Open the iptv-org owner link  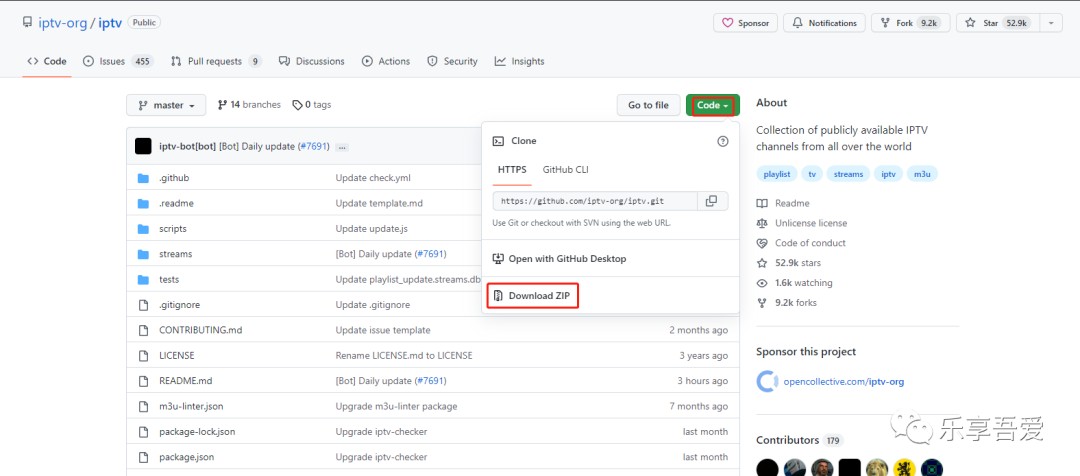pos(63,23)
